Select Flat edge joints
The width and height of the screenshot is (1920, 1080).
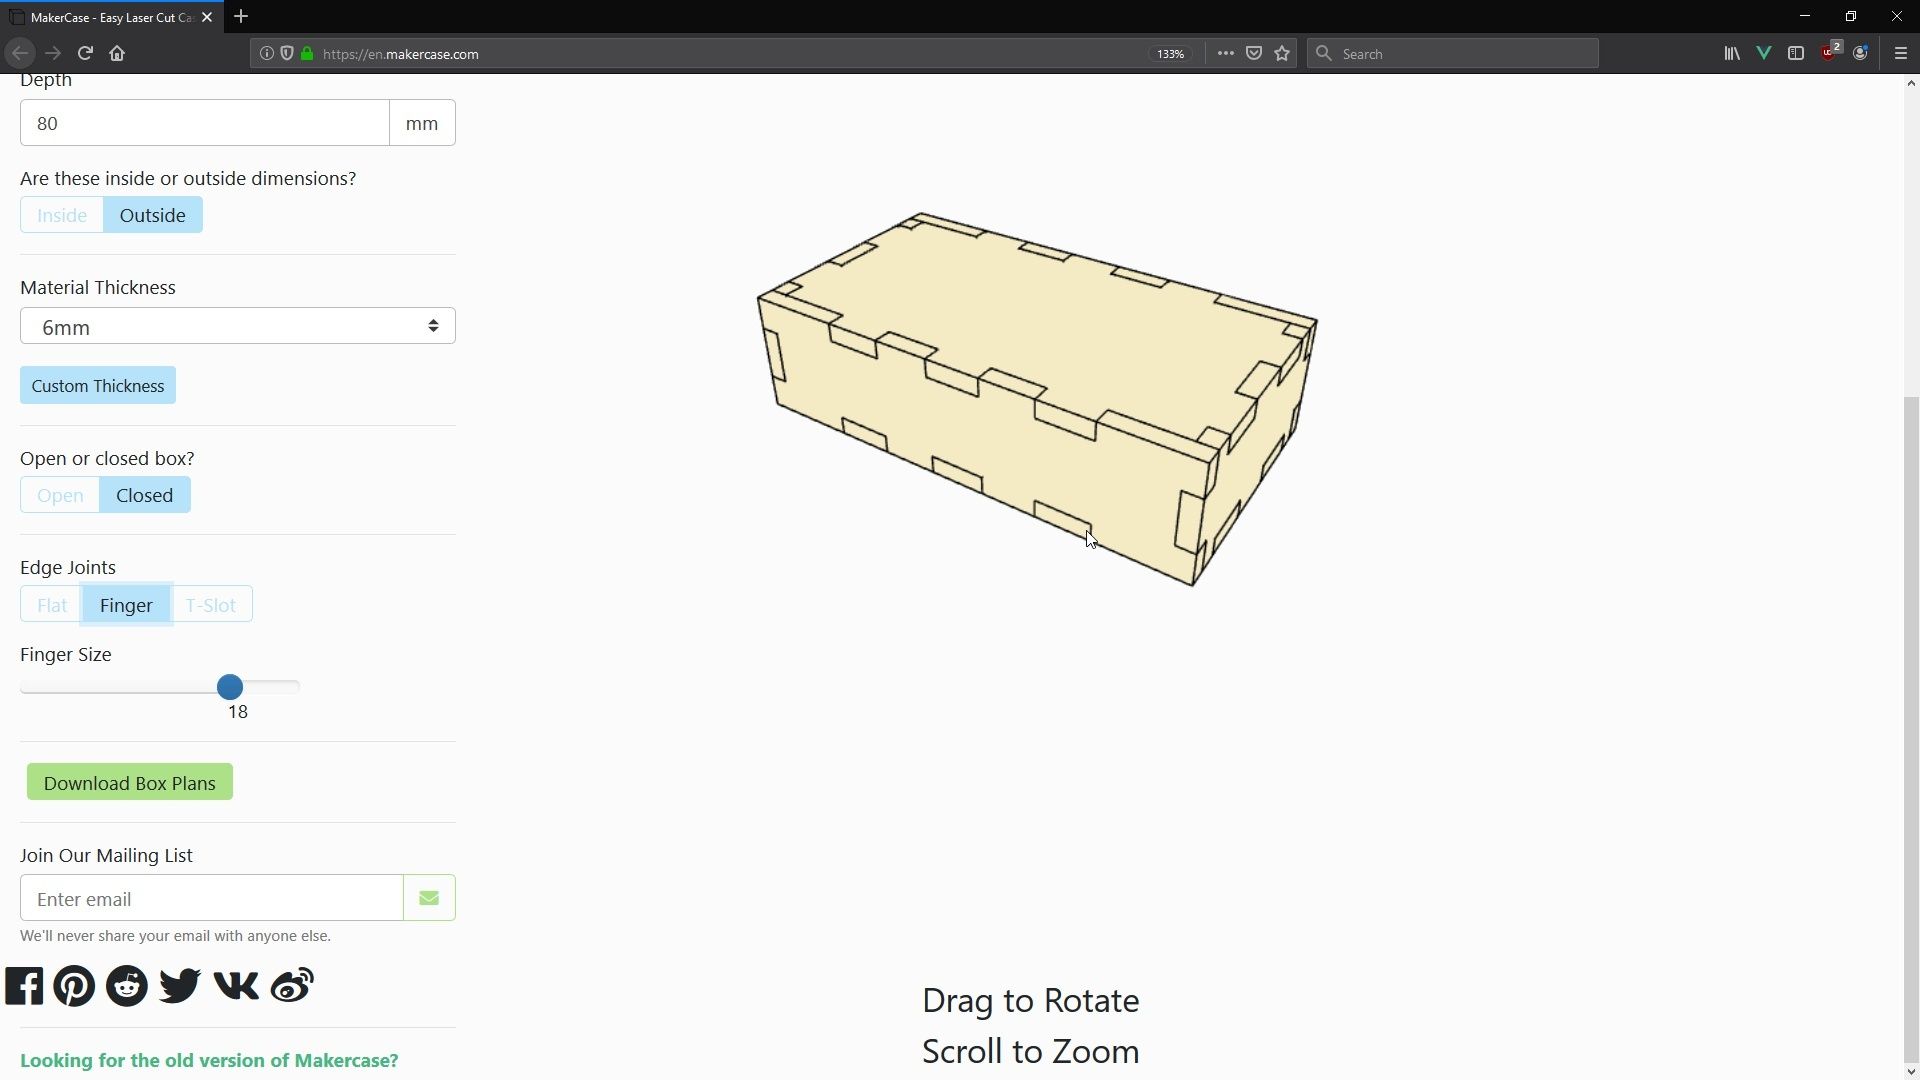pyautogui.click(x=50, y=604)
